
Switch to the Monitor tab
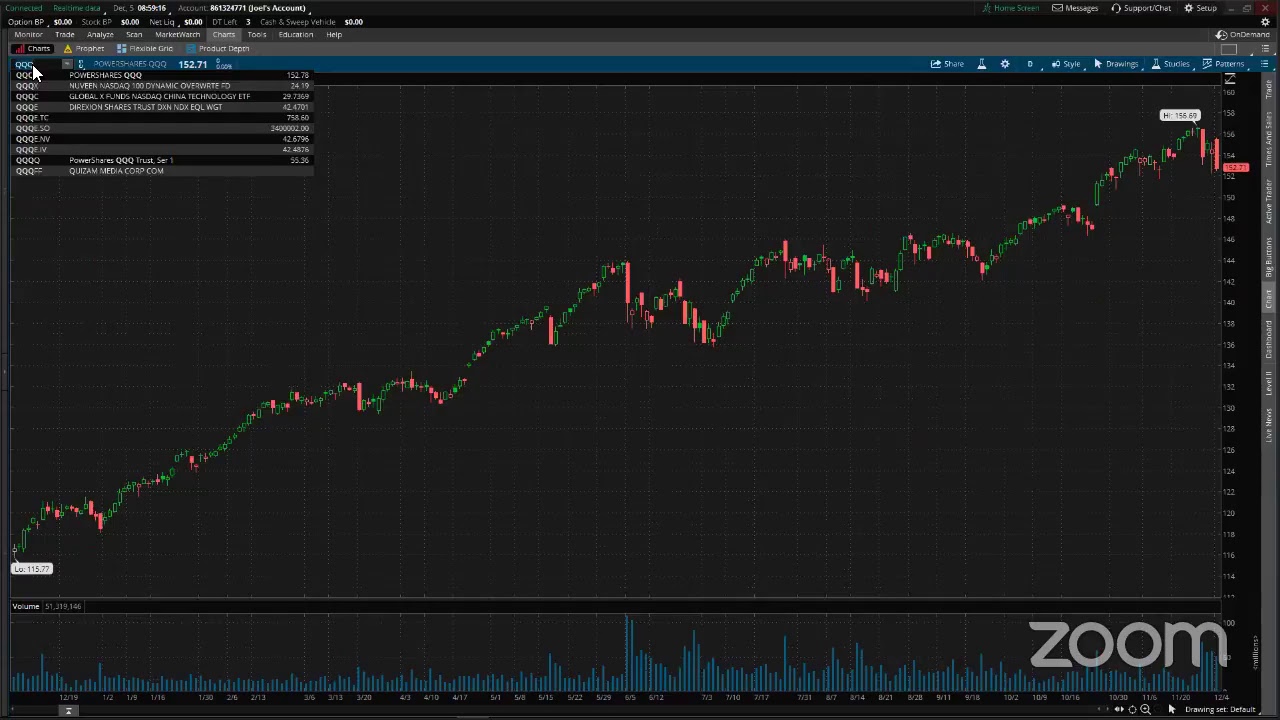click(x=28, y=35)
